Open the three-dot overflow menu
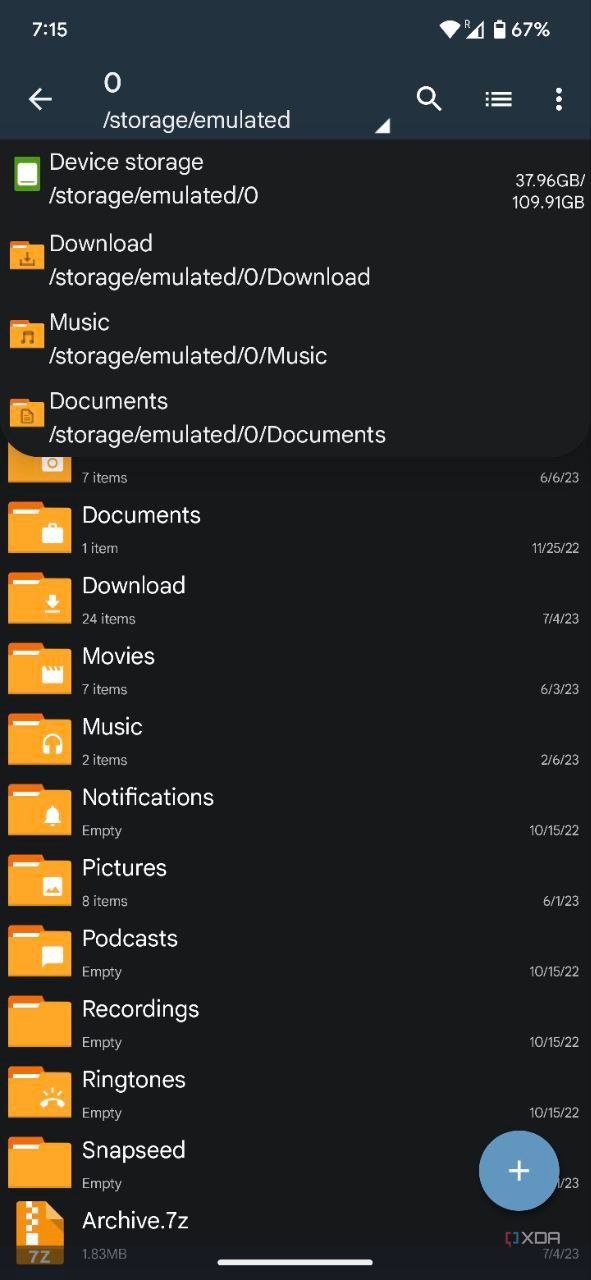Image resolution: width=591 pixels, height=1280 pixels. click(558, 99)
